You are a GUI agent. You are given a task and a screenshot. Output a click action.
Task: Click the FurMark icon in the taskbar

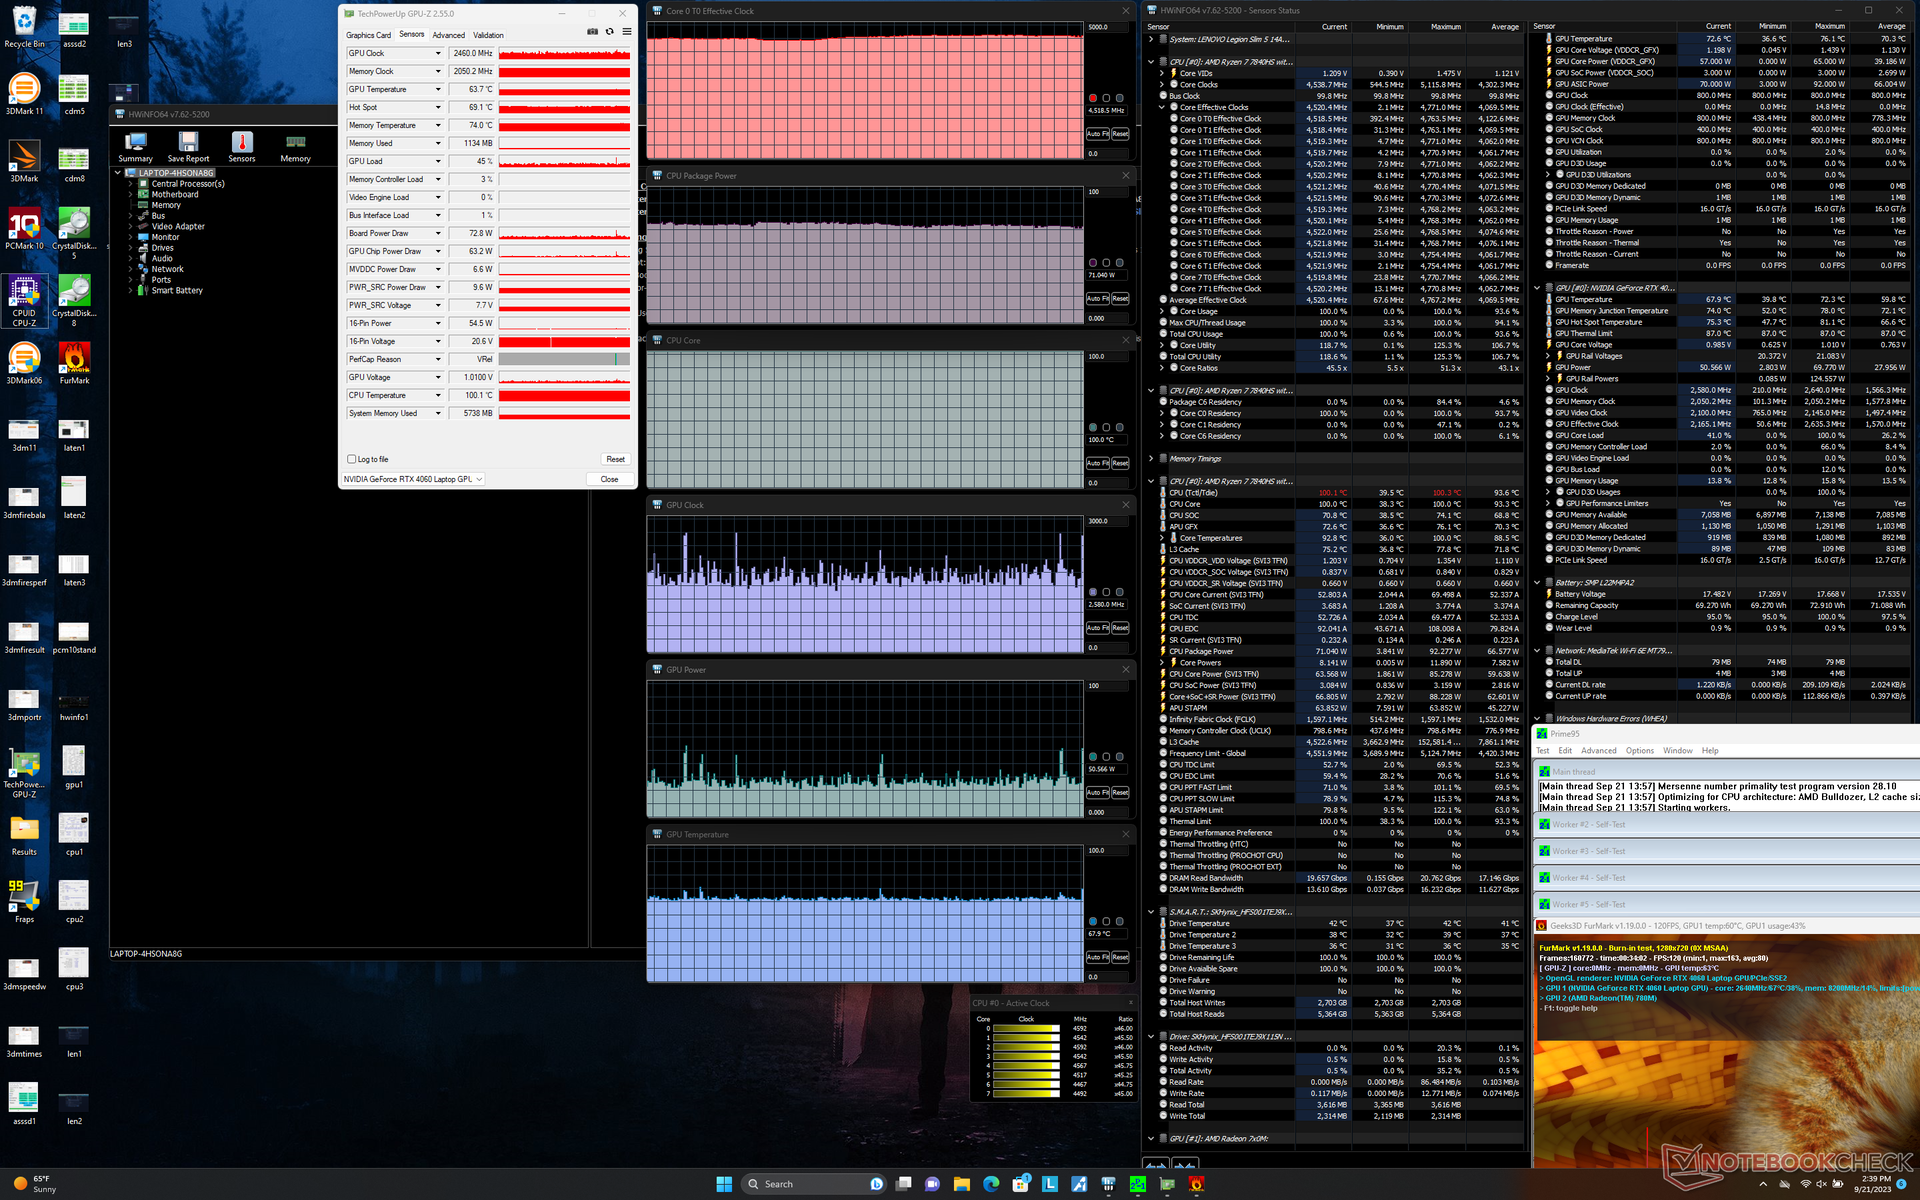pos(1196,1184)
